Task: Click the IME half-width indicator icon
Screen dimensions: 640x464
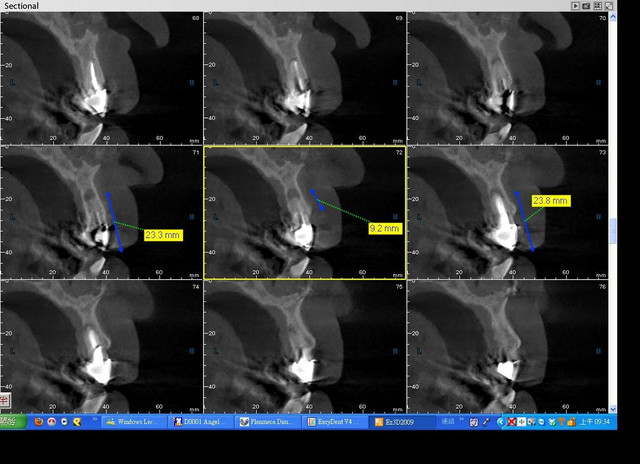Action: pyautogui.click(x=4, y=400)
